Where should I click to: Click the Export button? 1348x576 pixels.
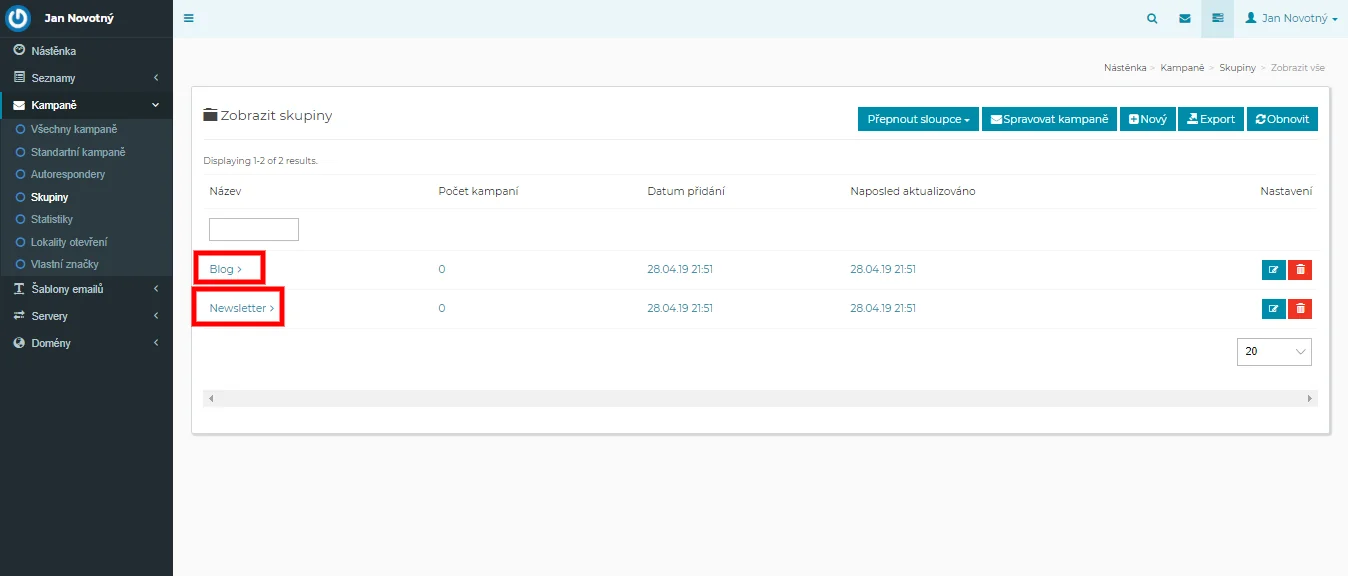coord(1210,119)
